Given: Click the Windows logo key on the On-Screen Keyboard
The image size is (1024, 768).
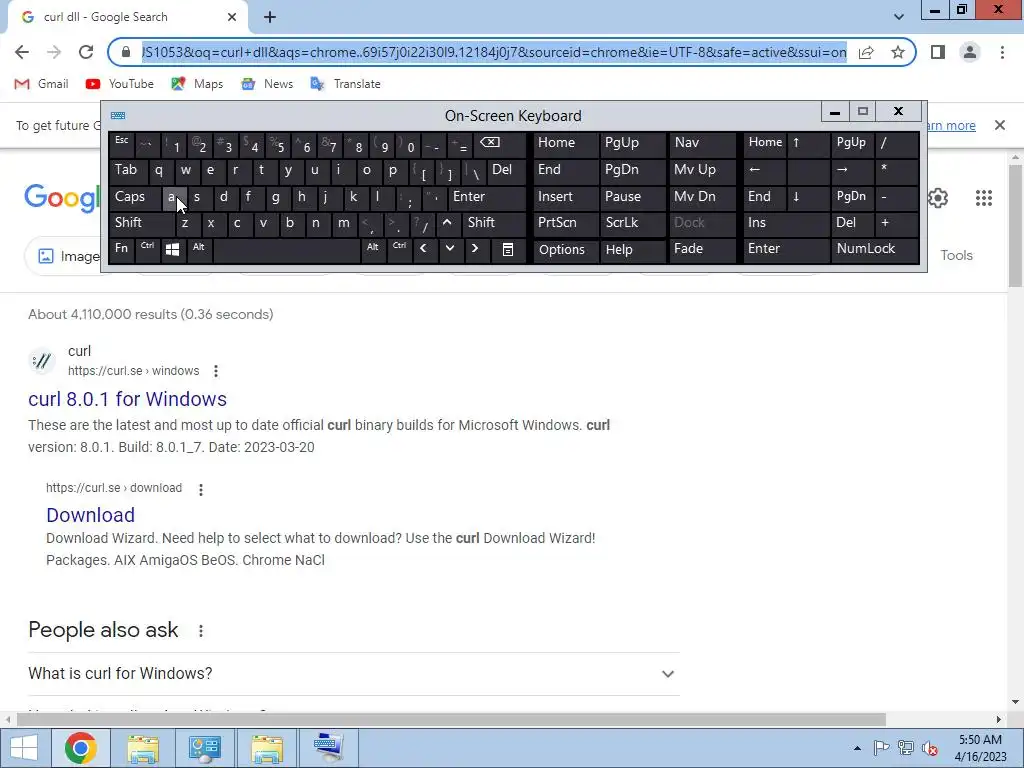Looking at the screenshot, I should click(172, 249).
